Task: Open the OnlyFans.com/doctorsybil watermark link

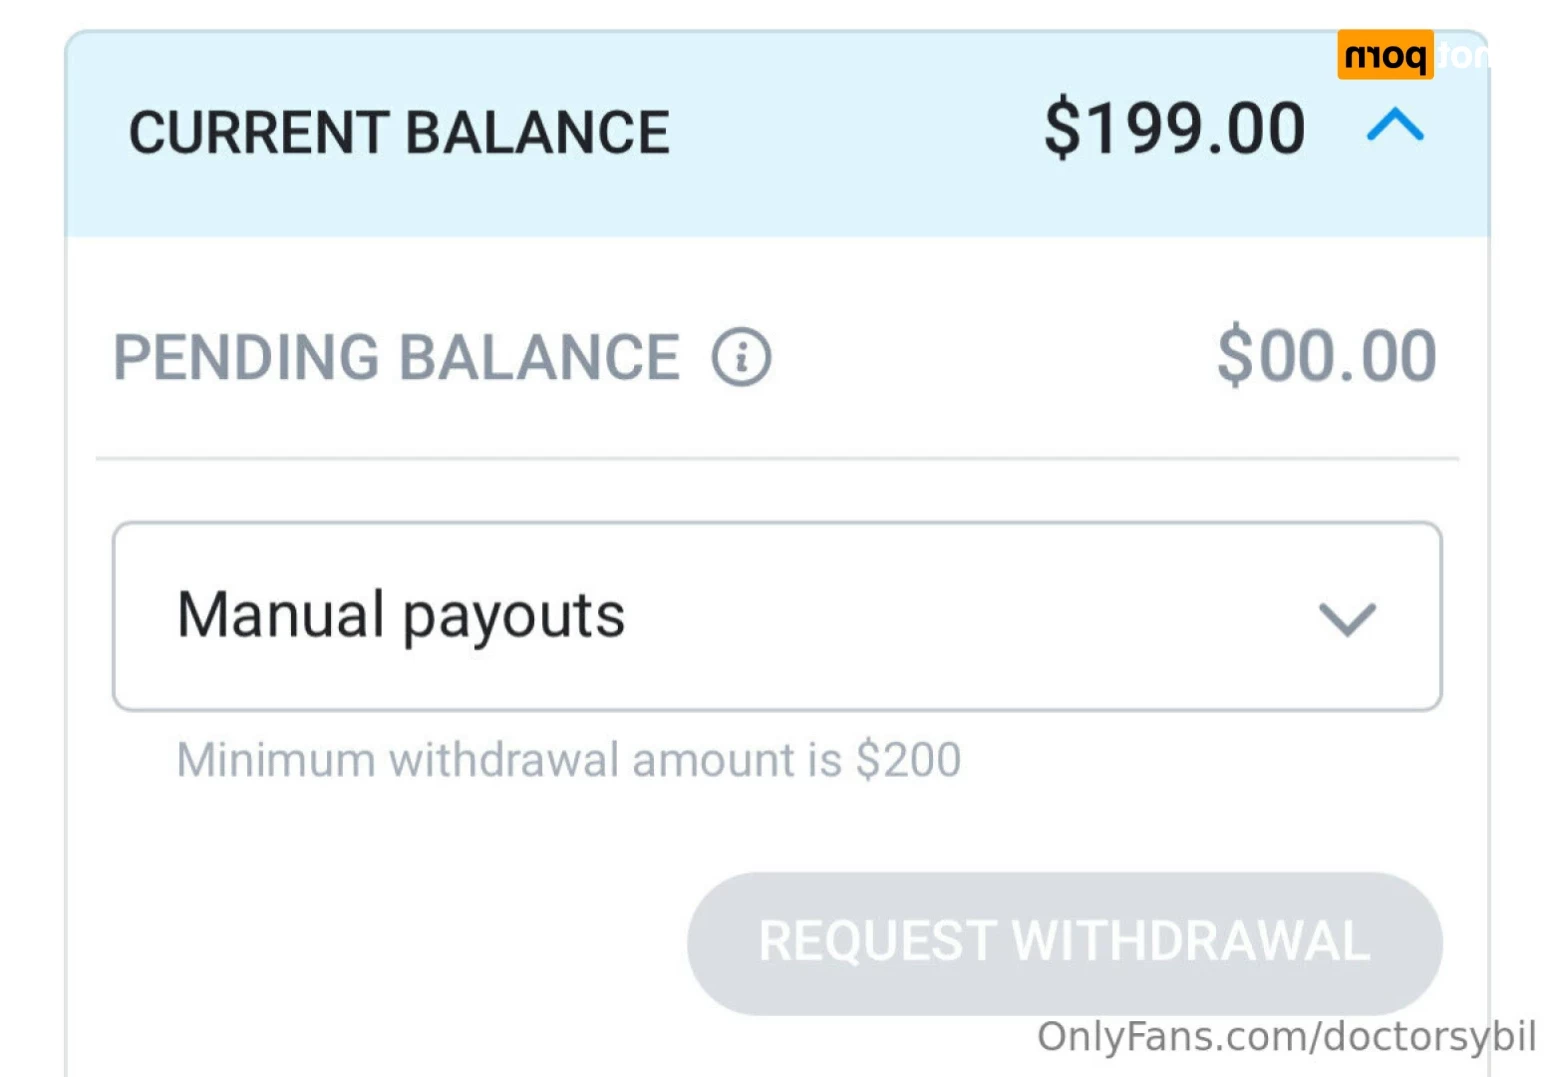Action: (x=1286, y=1037)
